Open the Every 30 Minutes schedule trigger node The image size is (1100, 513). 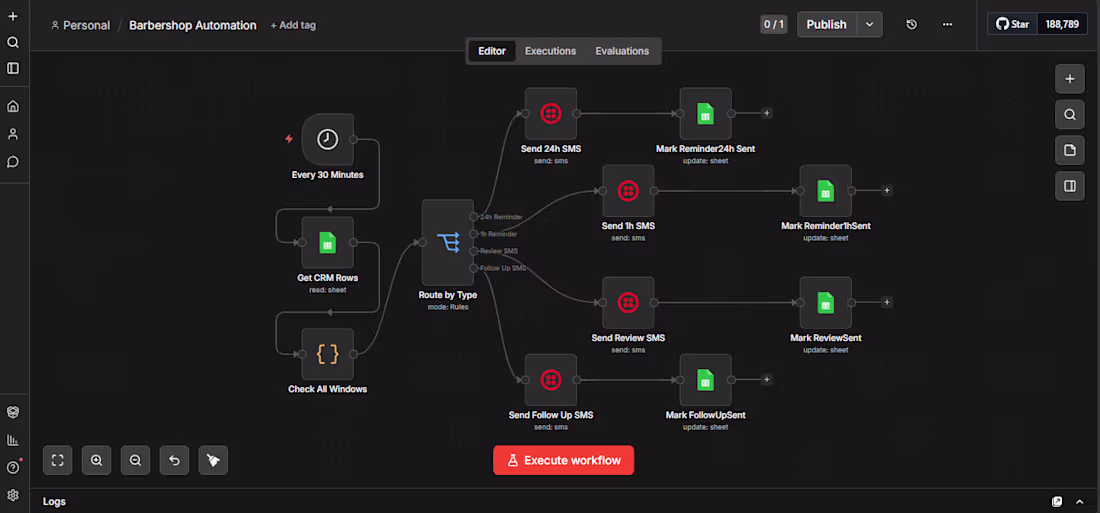pyautogui.click(x=328, y=139)
